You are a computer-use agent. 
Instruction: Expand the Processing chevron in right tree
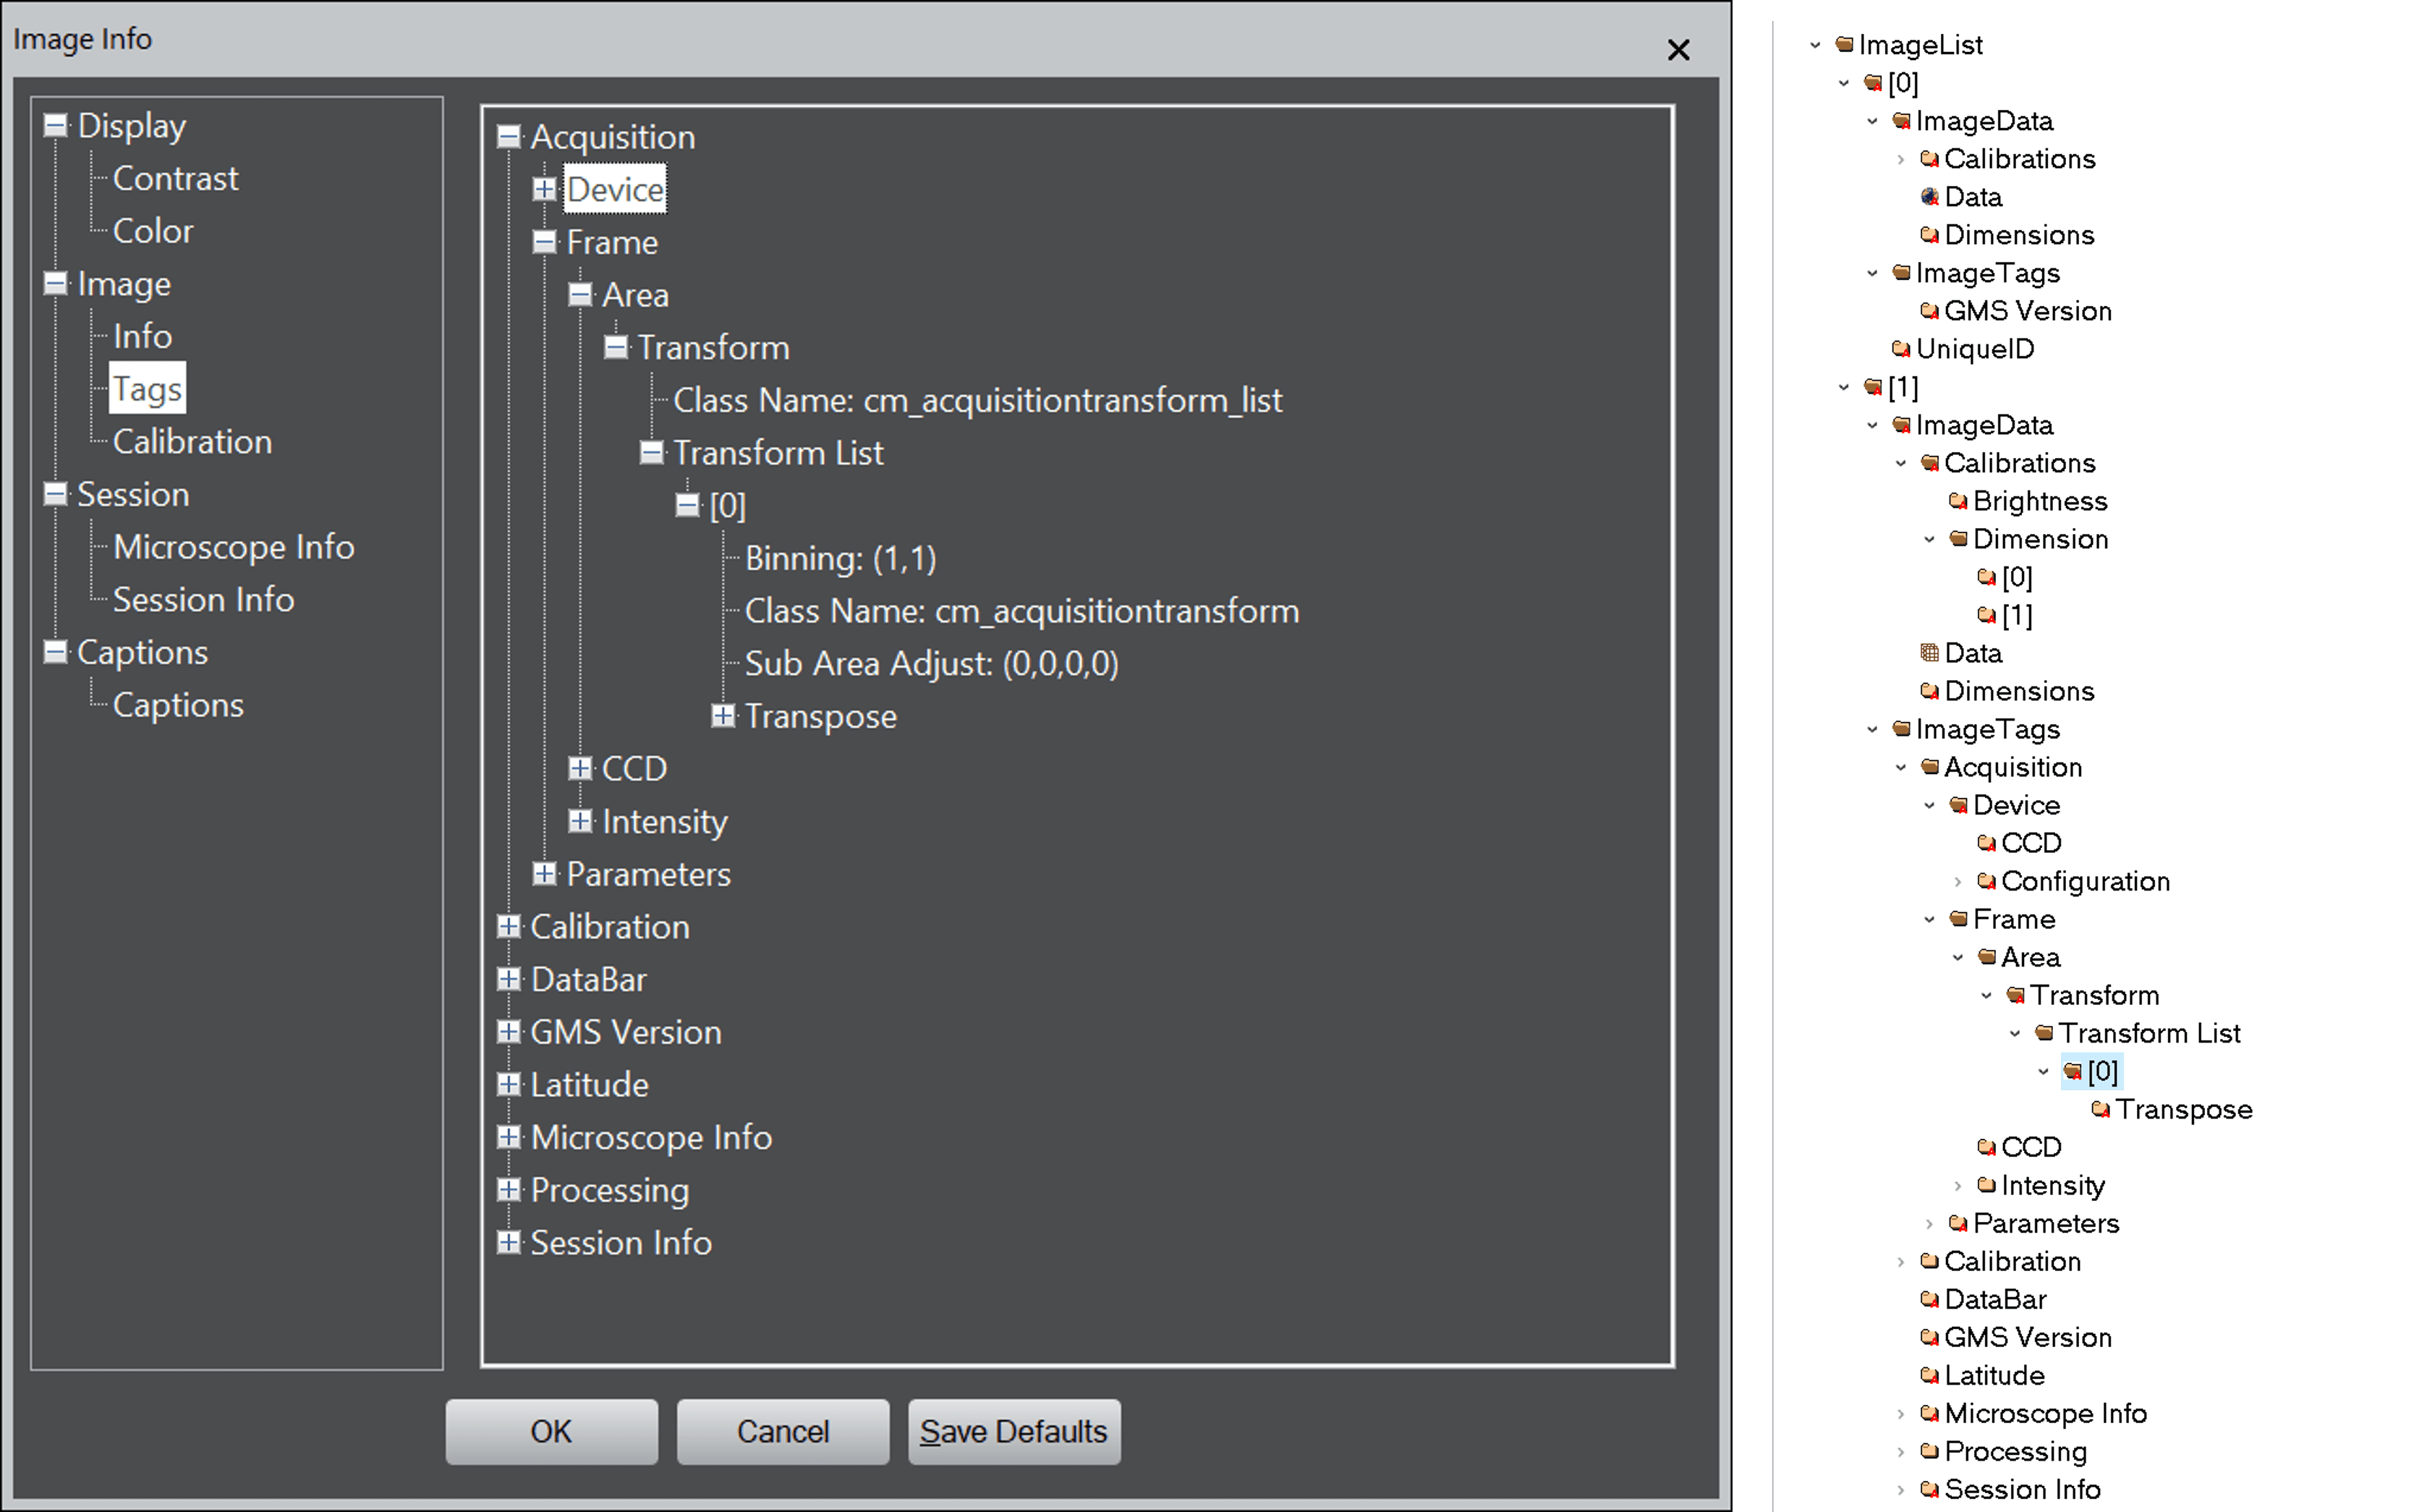pos(1900,1451)
